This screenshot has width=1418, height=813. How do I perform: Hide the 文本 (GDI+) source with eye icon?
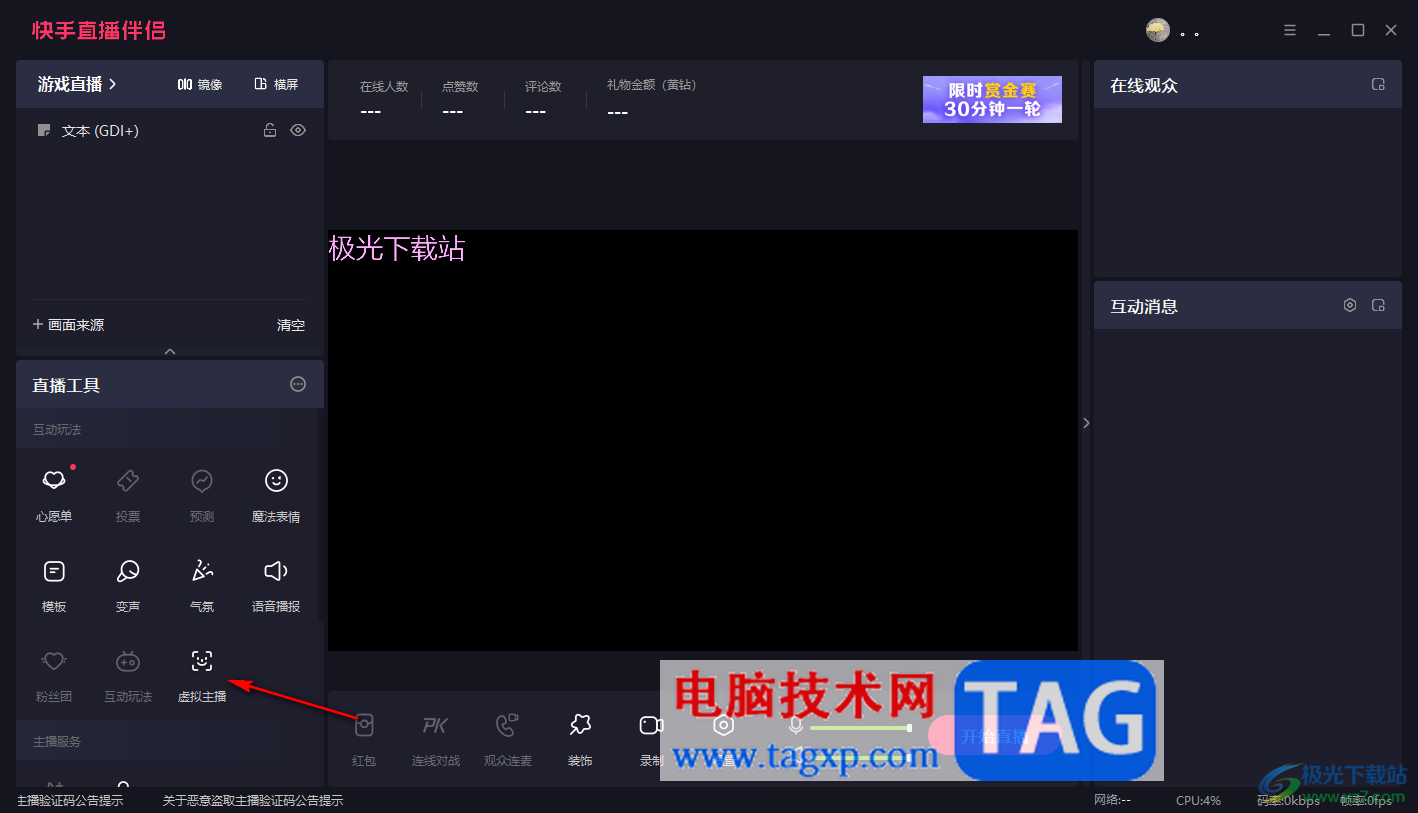pos(298,130)
